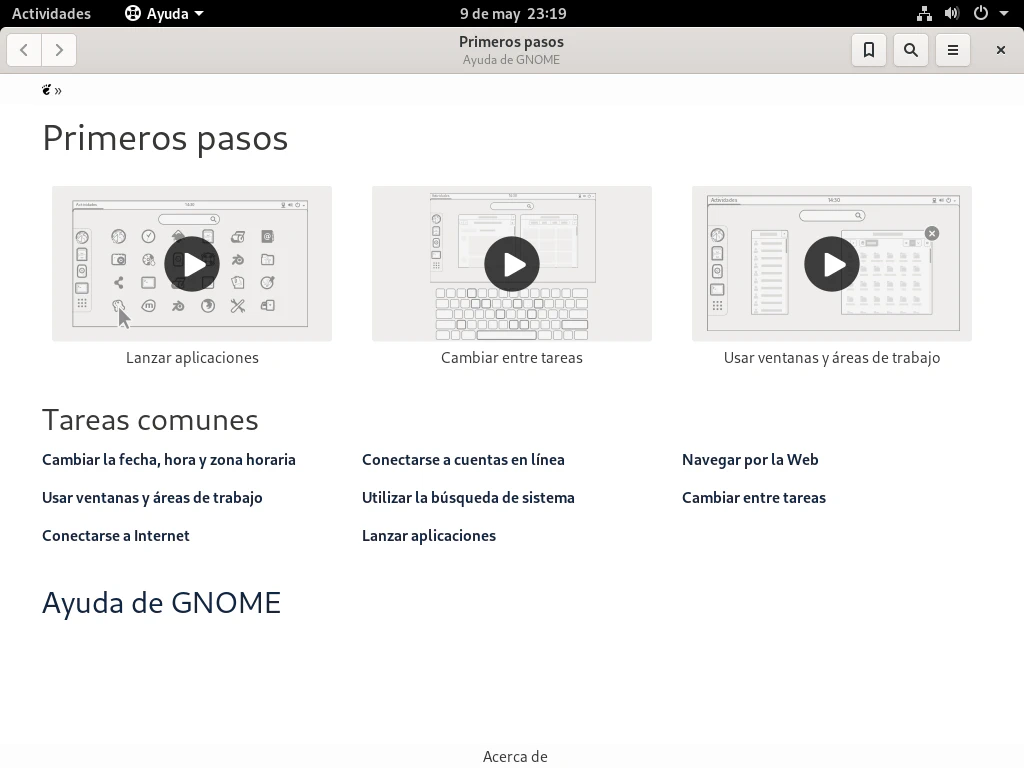This screenshot has width=1024, height=768.
Task: Open the Conectarse a cuentas en línea link
Action: click(x=463, y=460)
